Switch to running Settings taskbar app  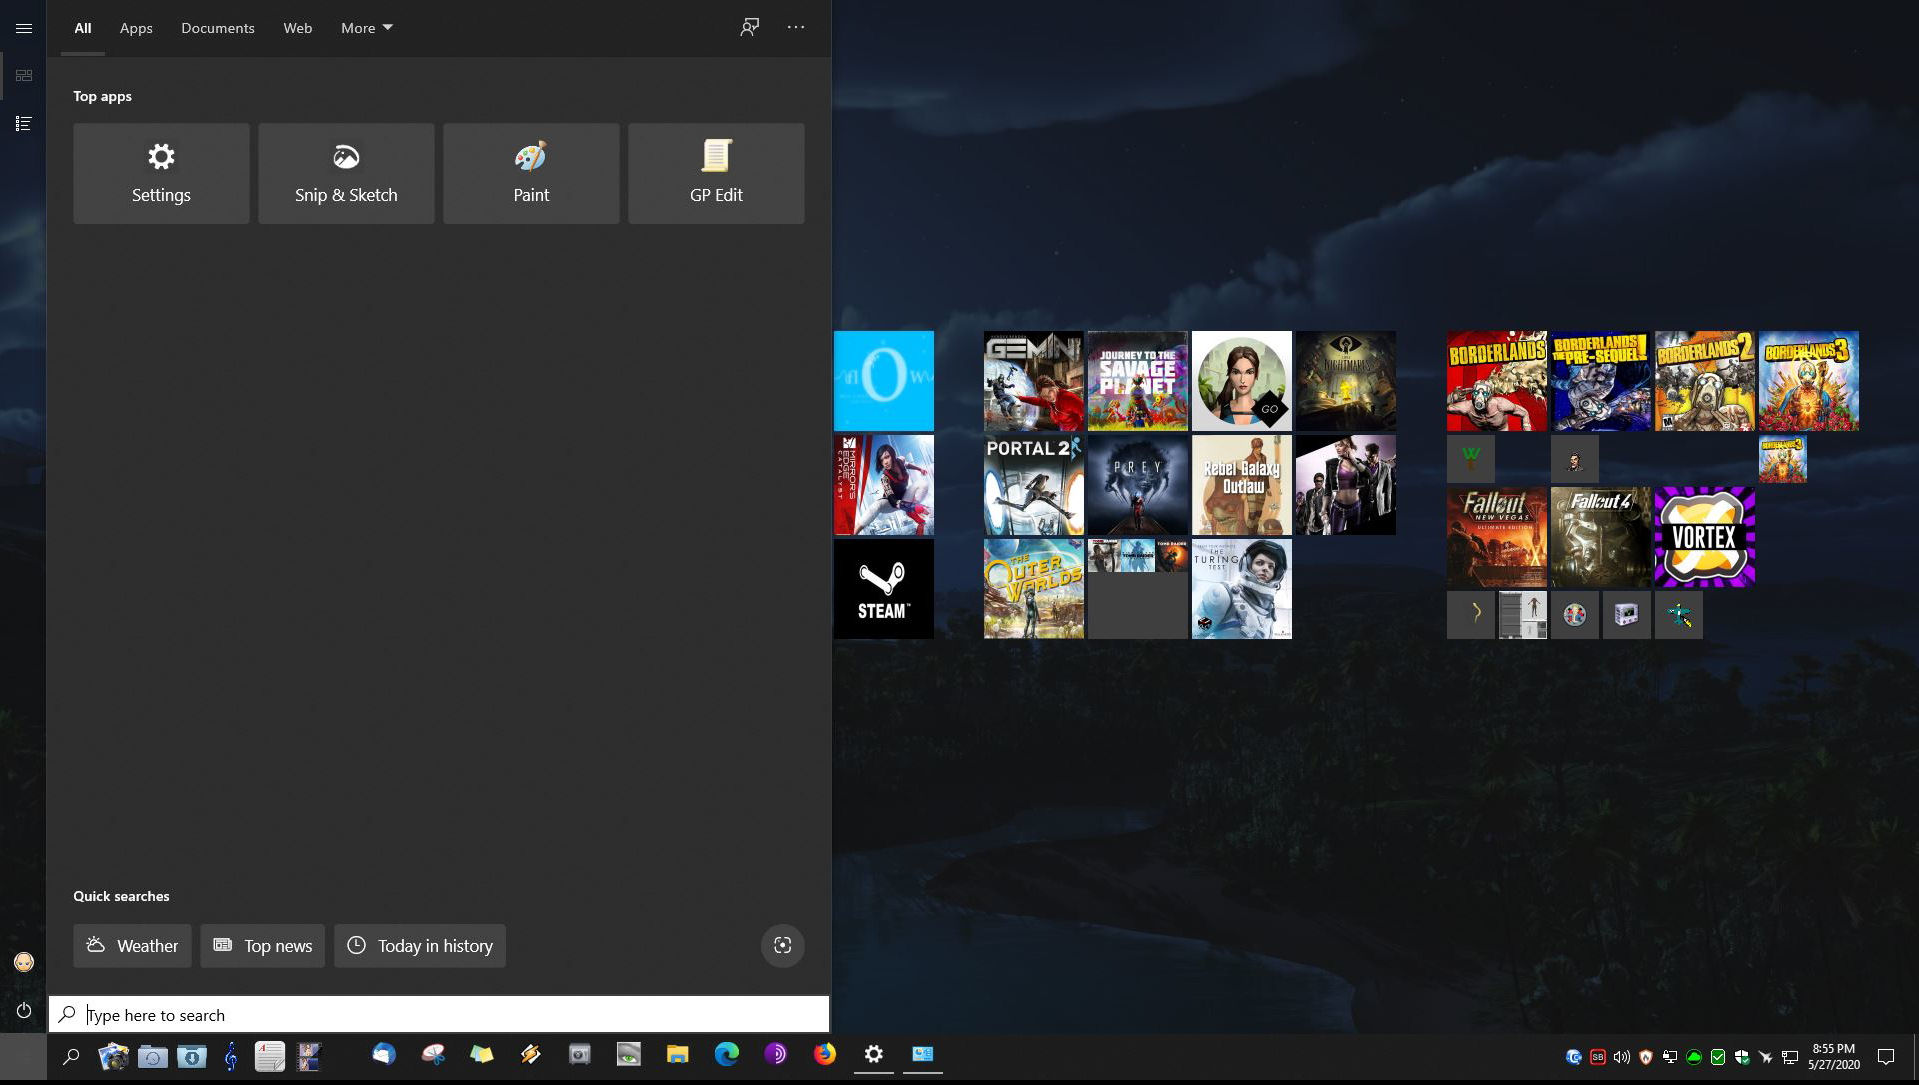click(x=874, y=1054)
